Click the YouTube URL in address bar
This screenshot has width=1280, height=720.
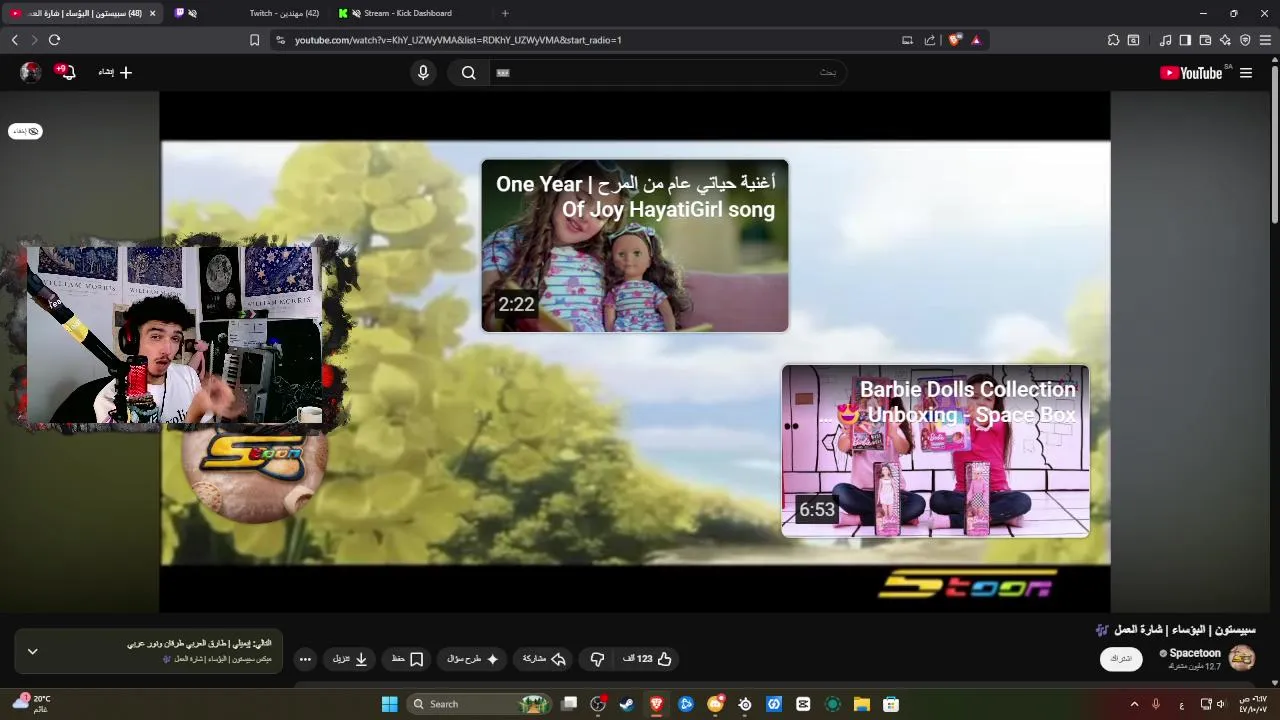click(x=458, y=40)
